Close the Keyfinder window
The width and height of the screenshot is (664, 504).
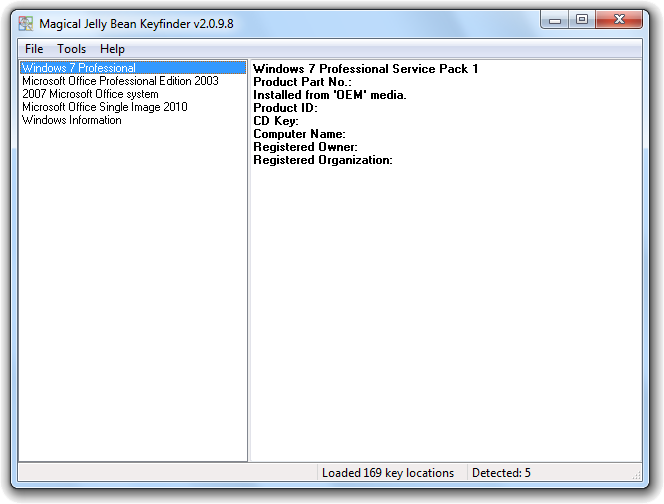click(x=619, y=19)
